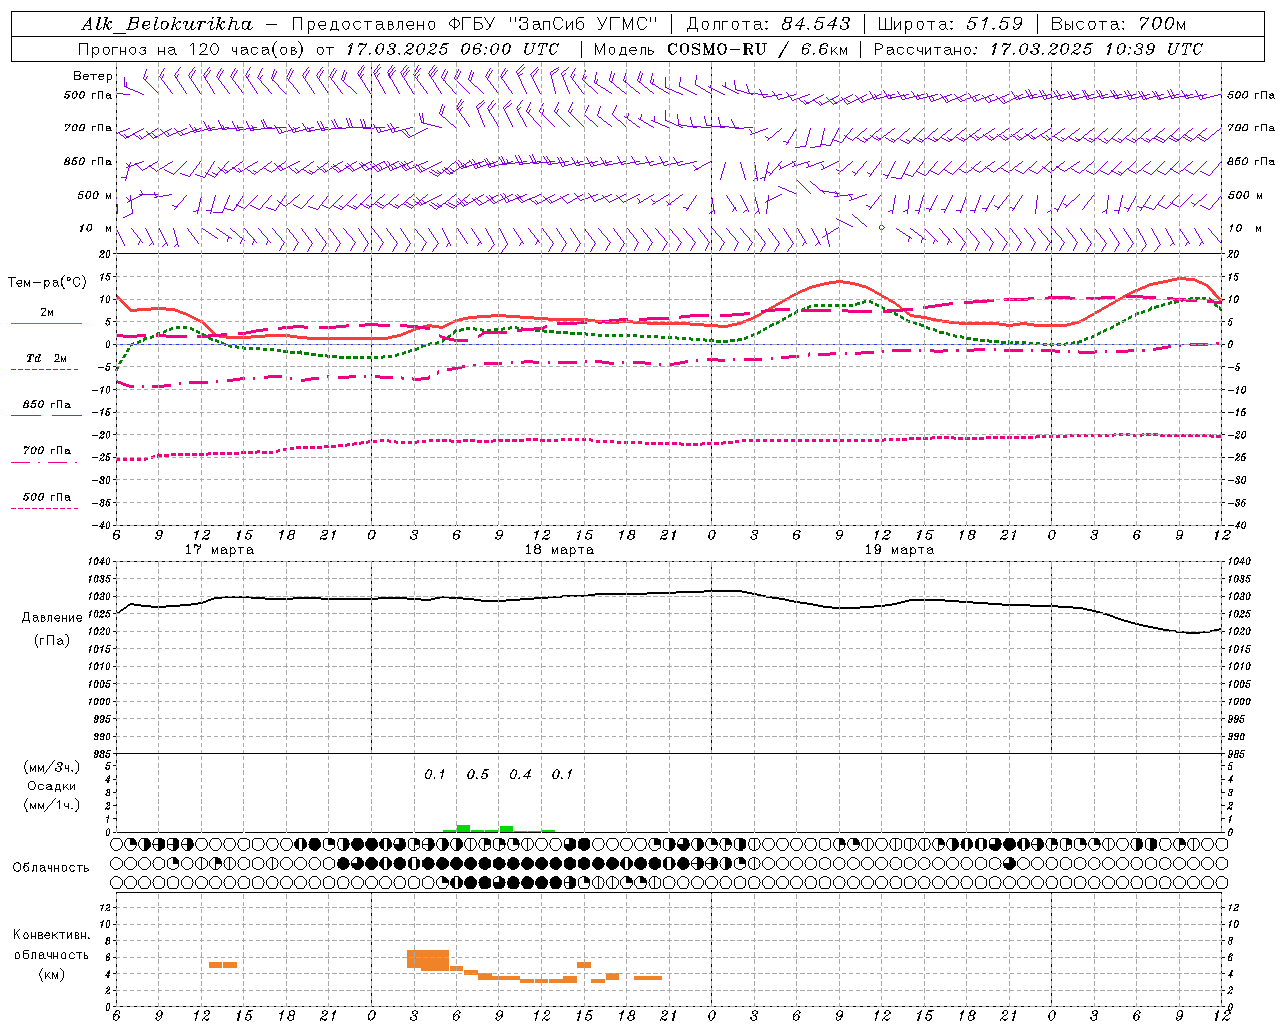
Task: Click the 0.5 precipitation amount value
Action: [478, 774]
